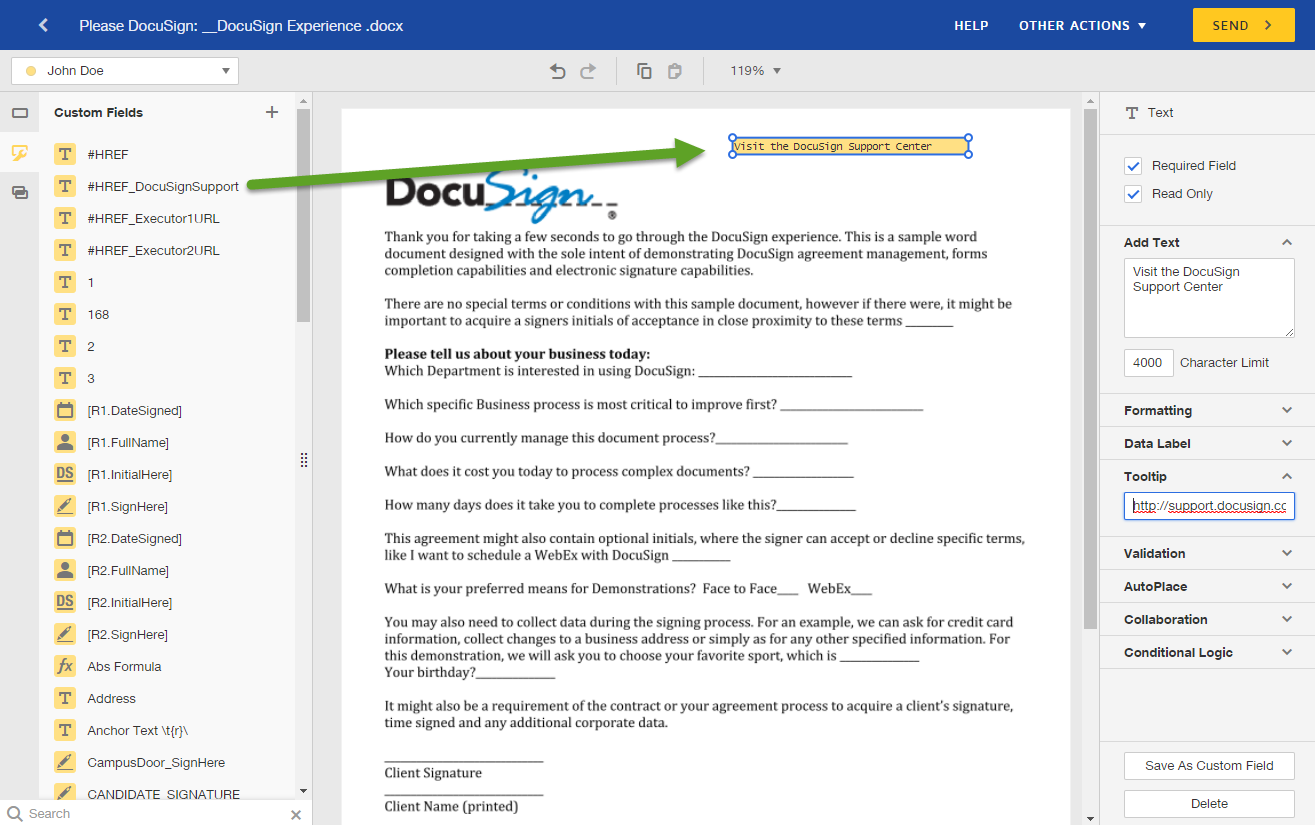Uncheck the Required Field checkbox
Image resolution: width=1315 pixels, height=825 pixels.
[1132, 165]
